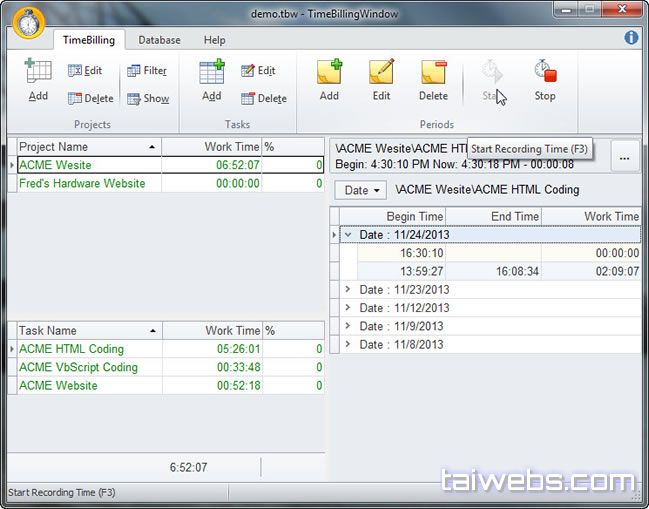This screenshot has height=509, width=649.
Task: Open the Help tab
Action: pyautogui.click(x=214, y=40)
